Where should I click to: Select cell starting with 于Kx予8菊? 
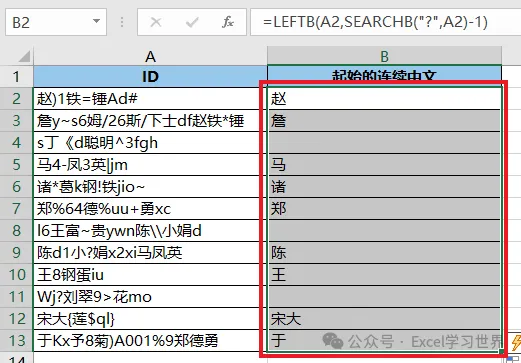point(150,341)
